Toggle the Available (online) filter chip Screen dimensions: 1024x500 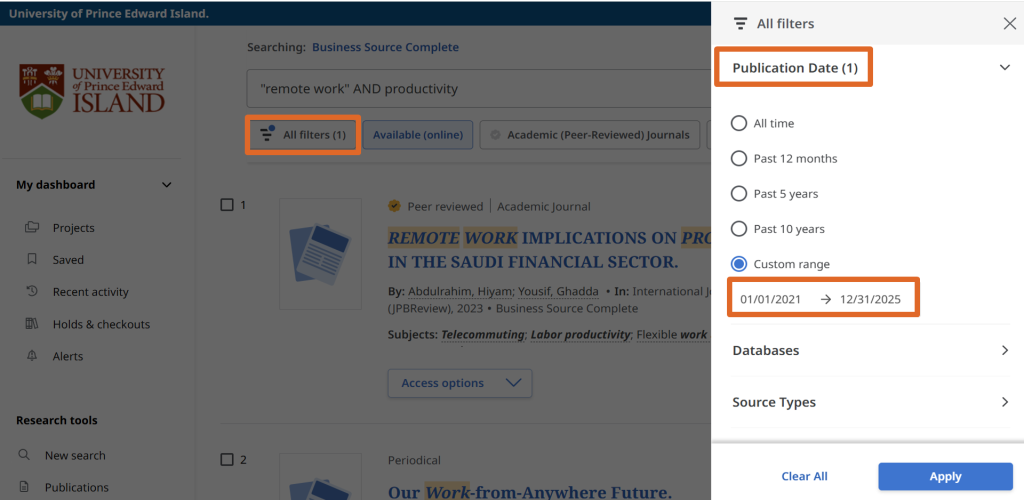[418, 135]
